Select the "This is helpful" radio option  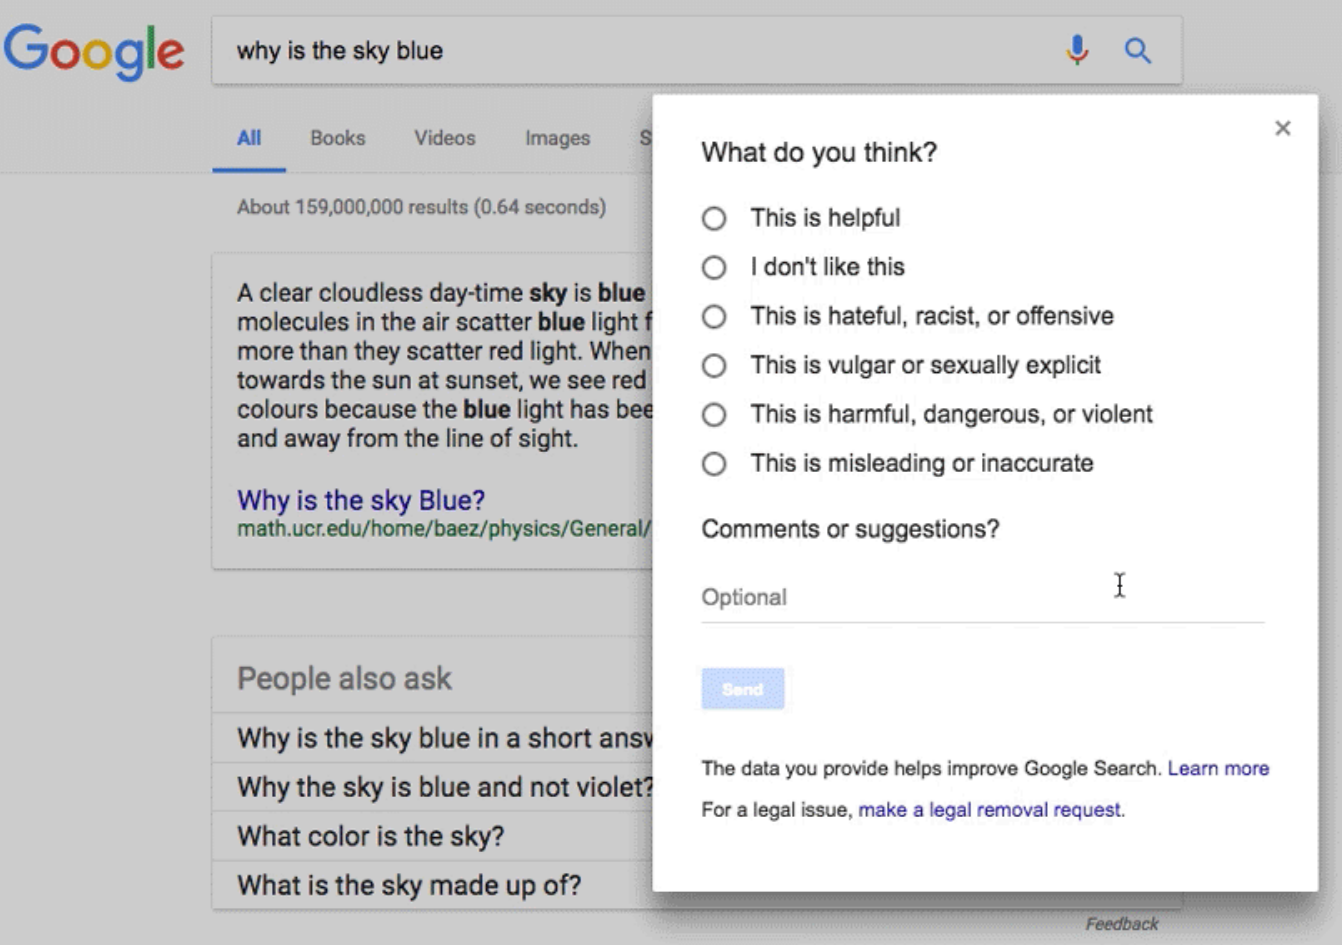click(714, 218)
